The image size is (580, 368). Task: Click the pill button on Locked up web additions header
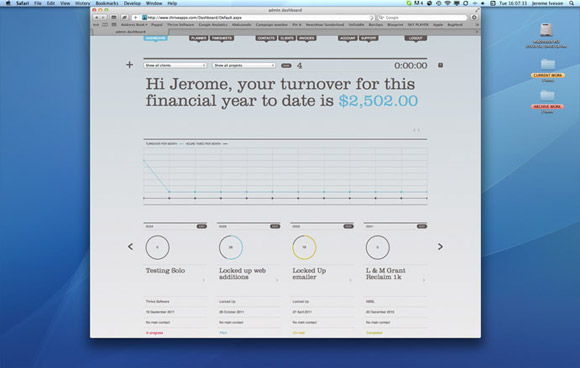pos(275,226)
